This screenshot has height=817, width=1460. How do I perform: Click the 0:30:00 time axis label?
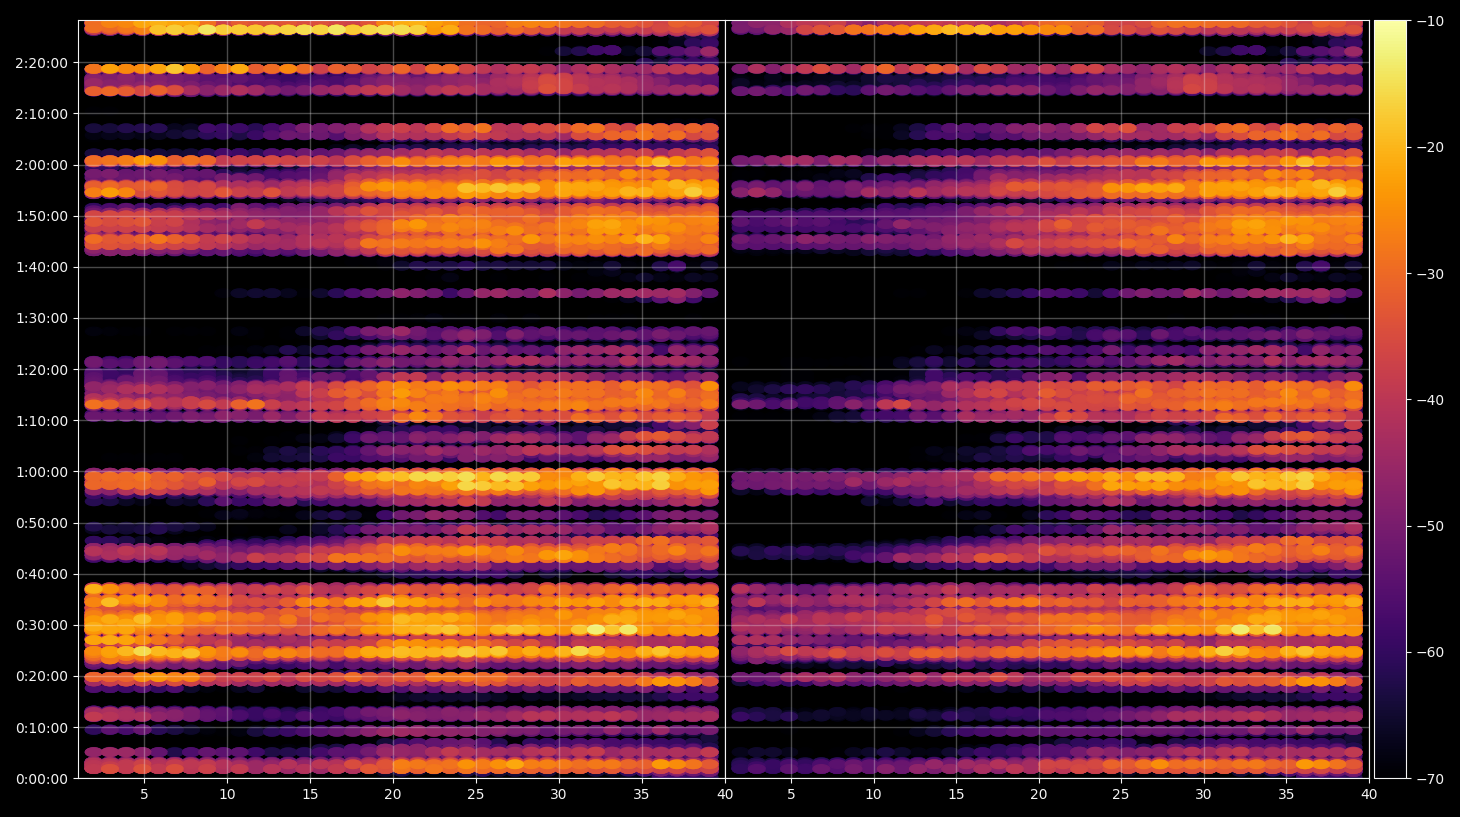tap(42, 626)
